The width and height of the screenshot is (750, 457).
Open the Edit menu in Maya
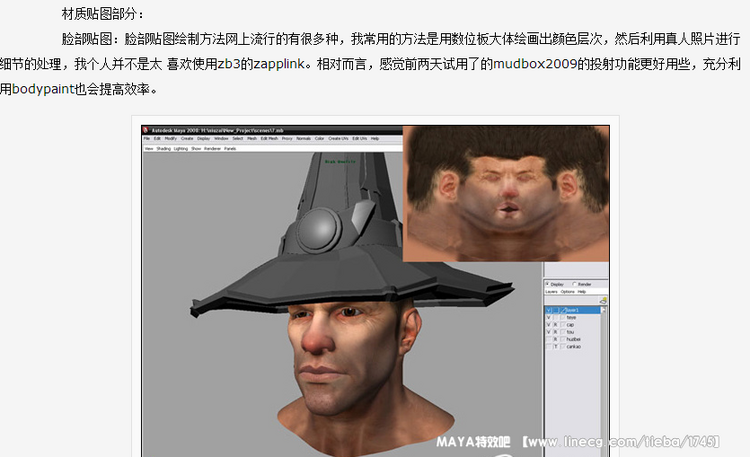[x=157, y=138]
